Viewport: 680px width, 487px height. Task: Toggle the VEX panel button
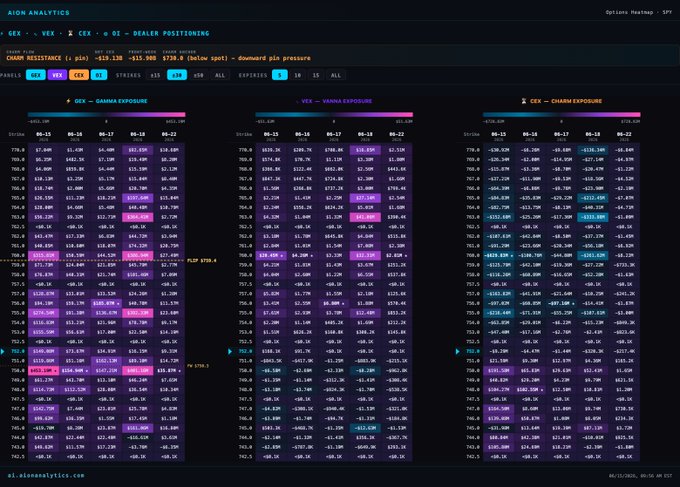click(x=57, y=75)
